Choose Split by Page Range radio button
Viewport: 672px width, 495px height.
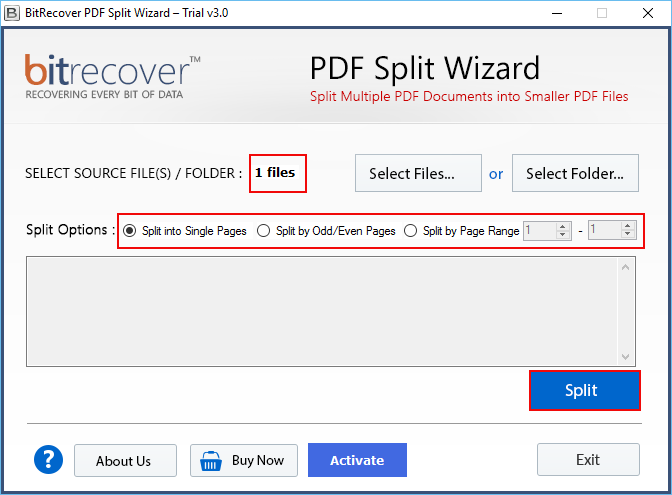410,231
